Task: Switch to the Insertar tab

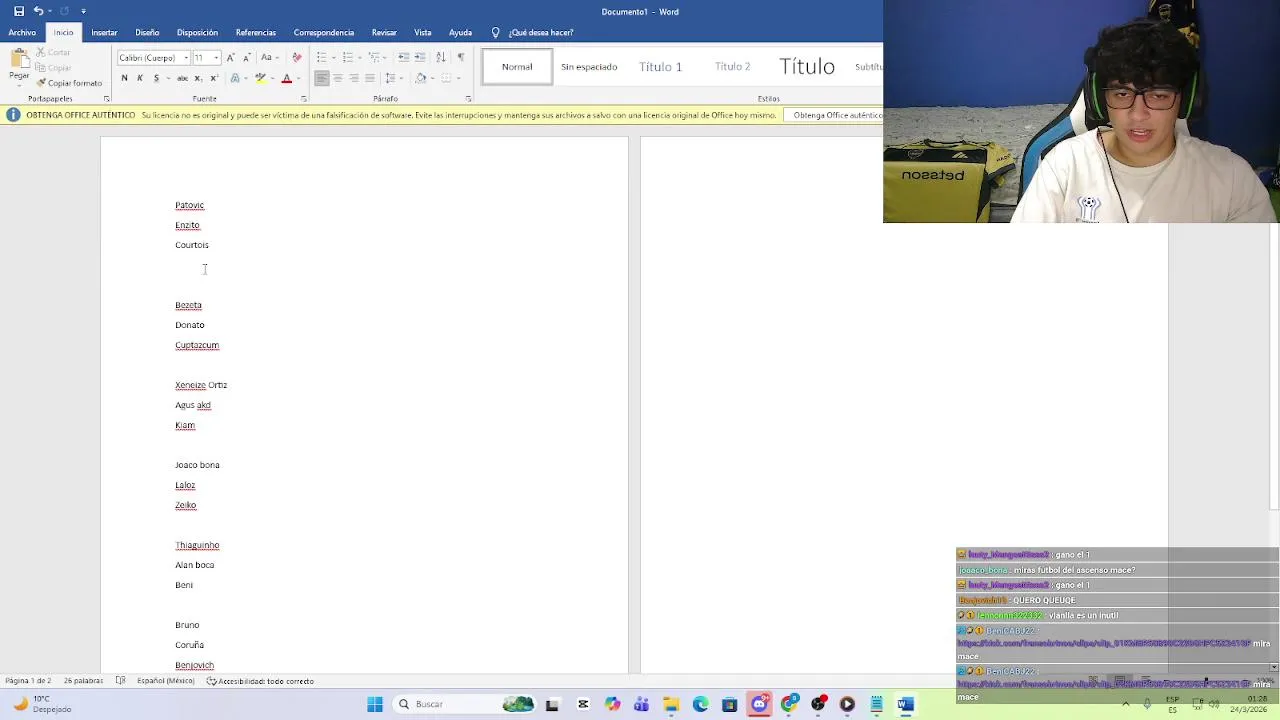Action: pos(104,33)
